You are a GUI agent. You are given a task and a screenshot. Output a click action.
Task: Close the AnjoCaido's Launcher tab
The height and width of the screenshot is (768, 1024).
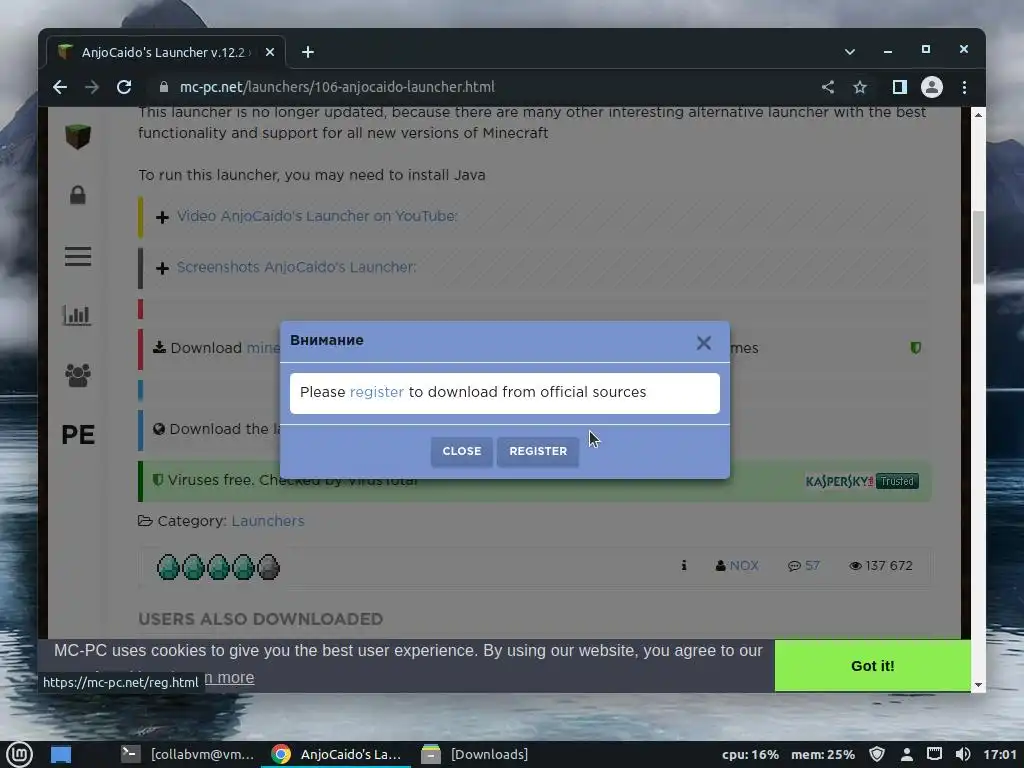(270, 52)
